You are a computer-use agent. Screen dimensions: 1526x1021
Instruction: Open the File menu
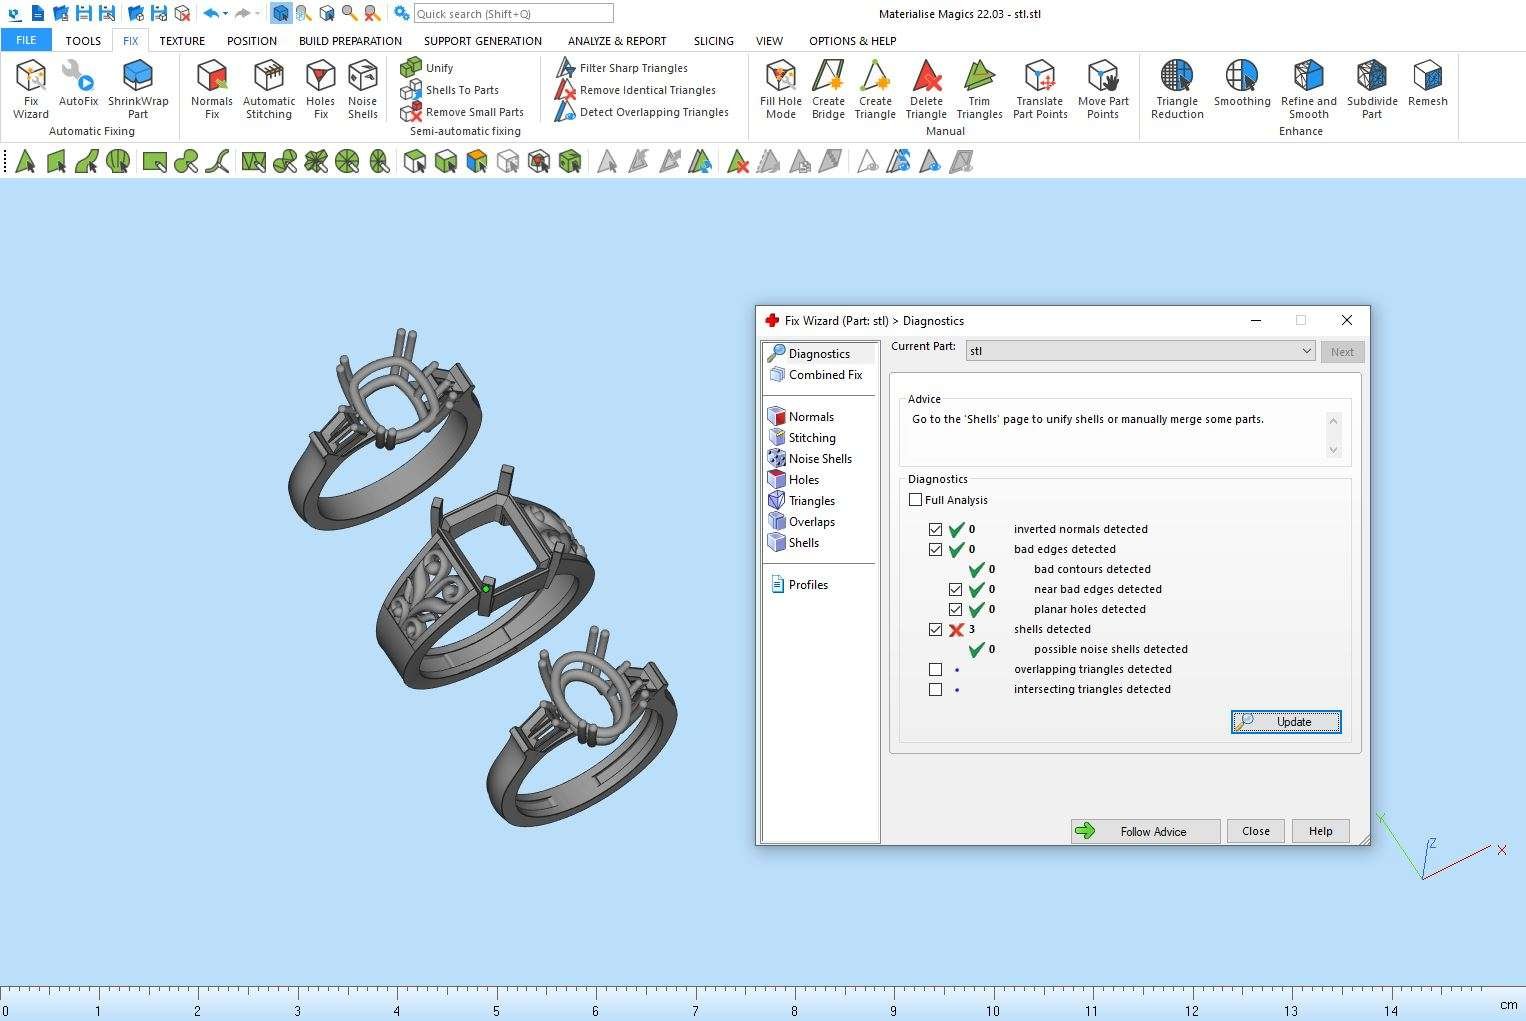26,40
